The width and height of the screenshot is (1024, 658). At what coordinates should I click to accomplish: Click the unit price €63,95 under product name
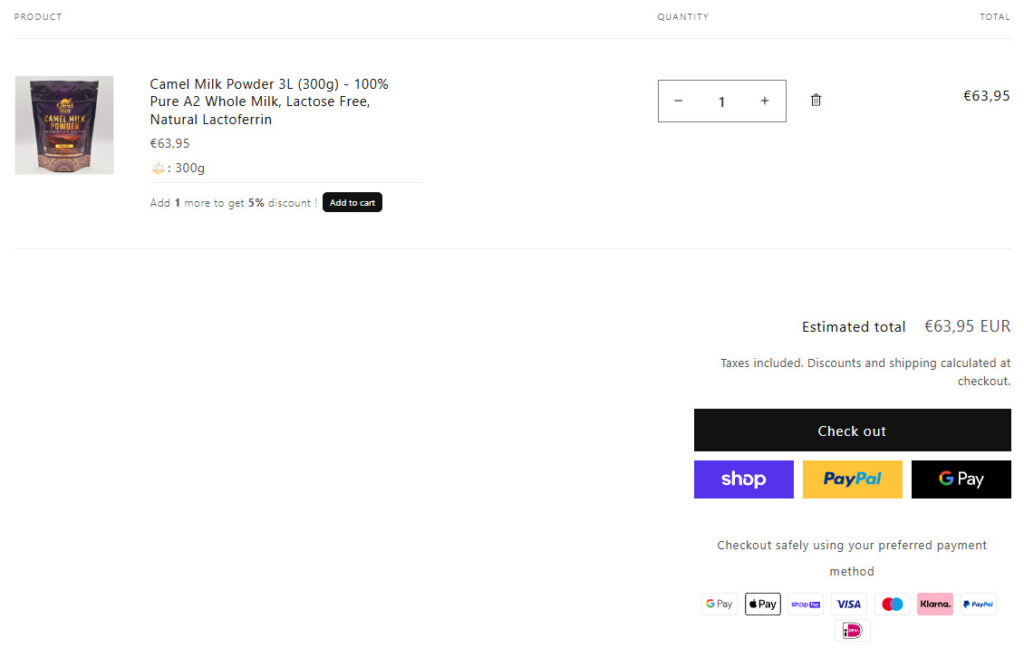[170, 143]
